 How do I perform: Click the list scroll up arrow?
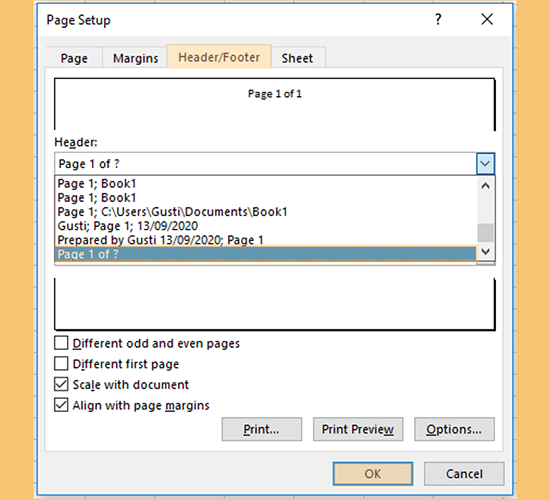[x=486, y=186]
